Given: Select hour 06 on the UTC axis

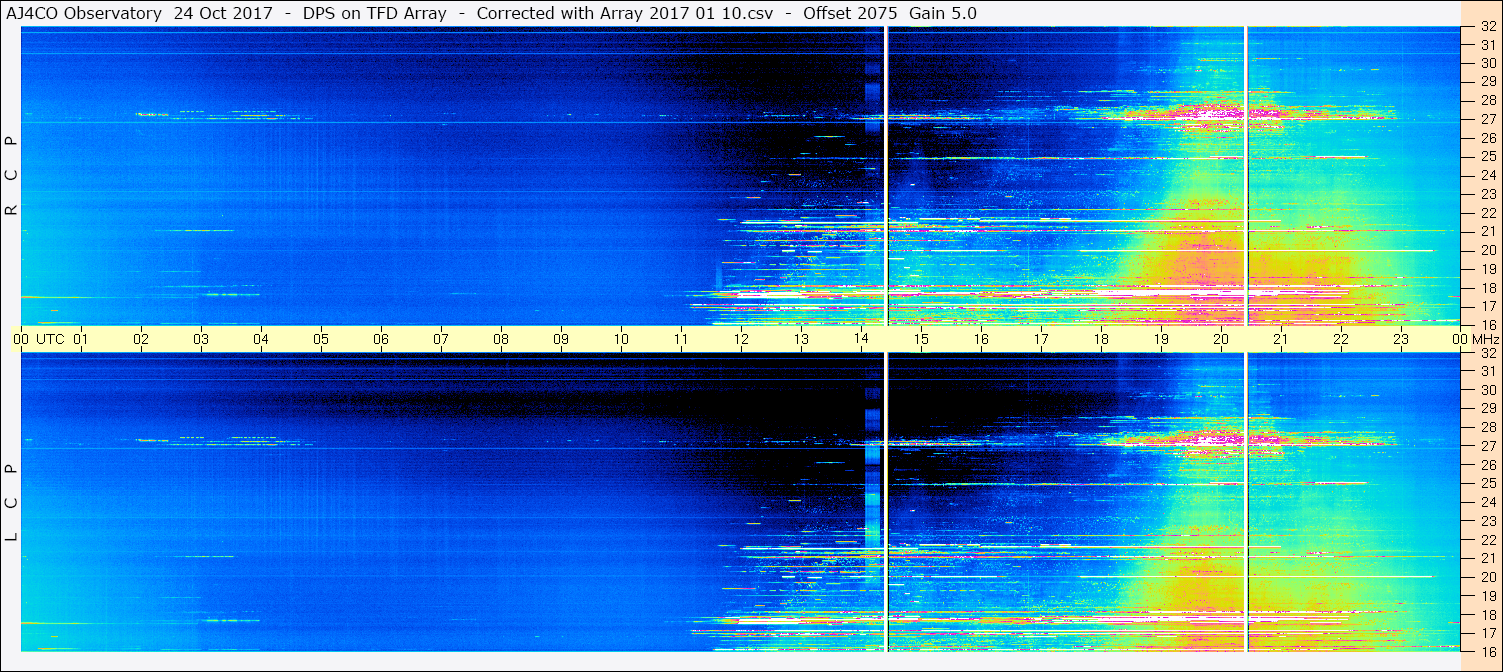Looking at the screenshot, I should 381,339.
